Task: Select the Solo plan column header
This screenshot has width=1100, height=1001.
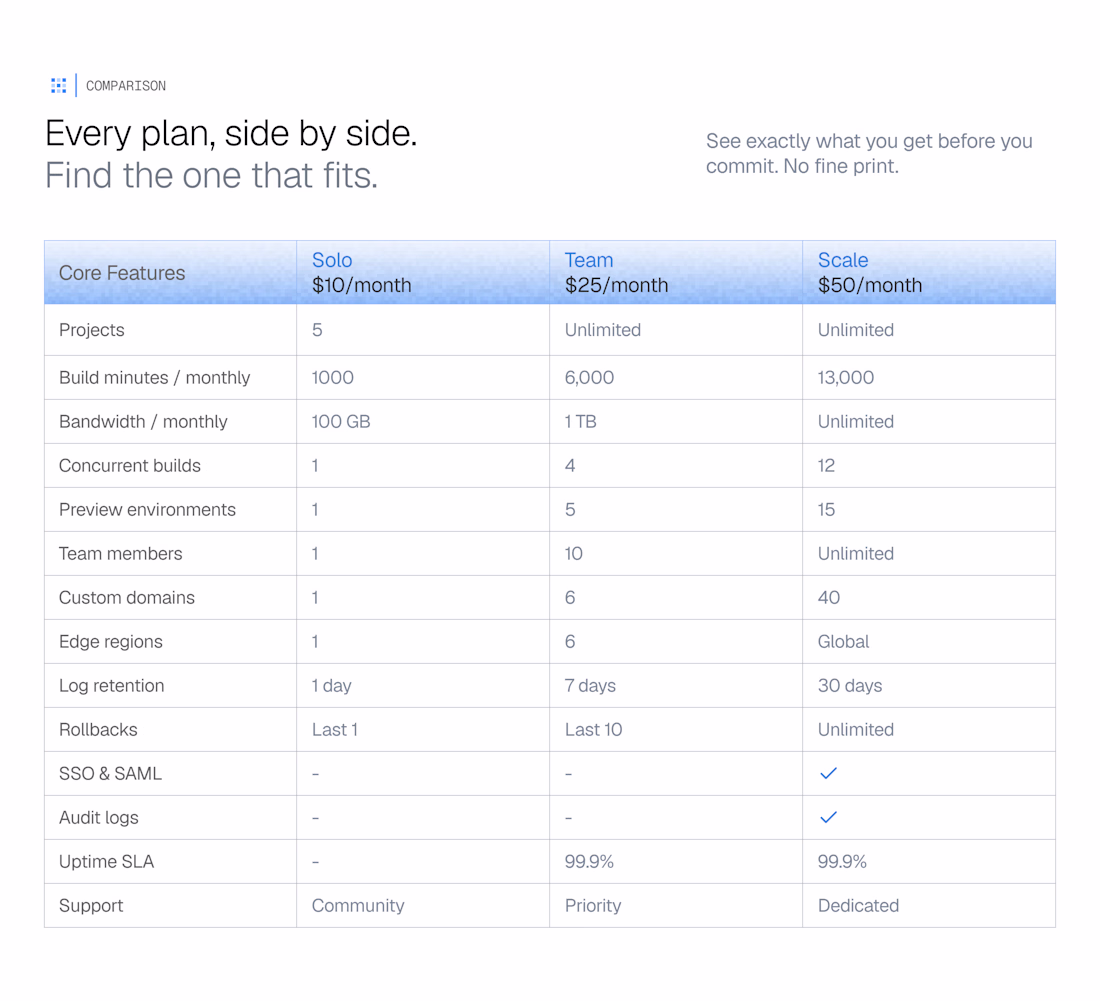Action: (423, 272)
